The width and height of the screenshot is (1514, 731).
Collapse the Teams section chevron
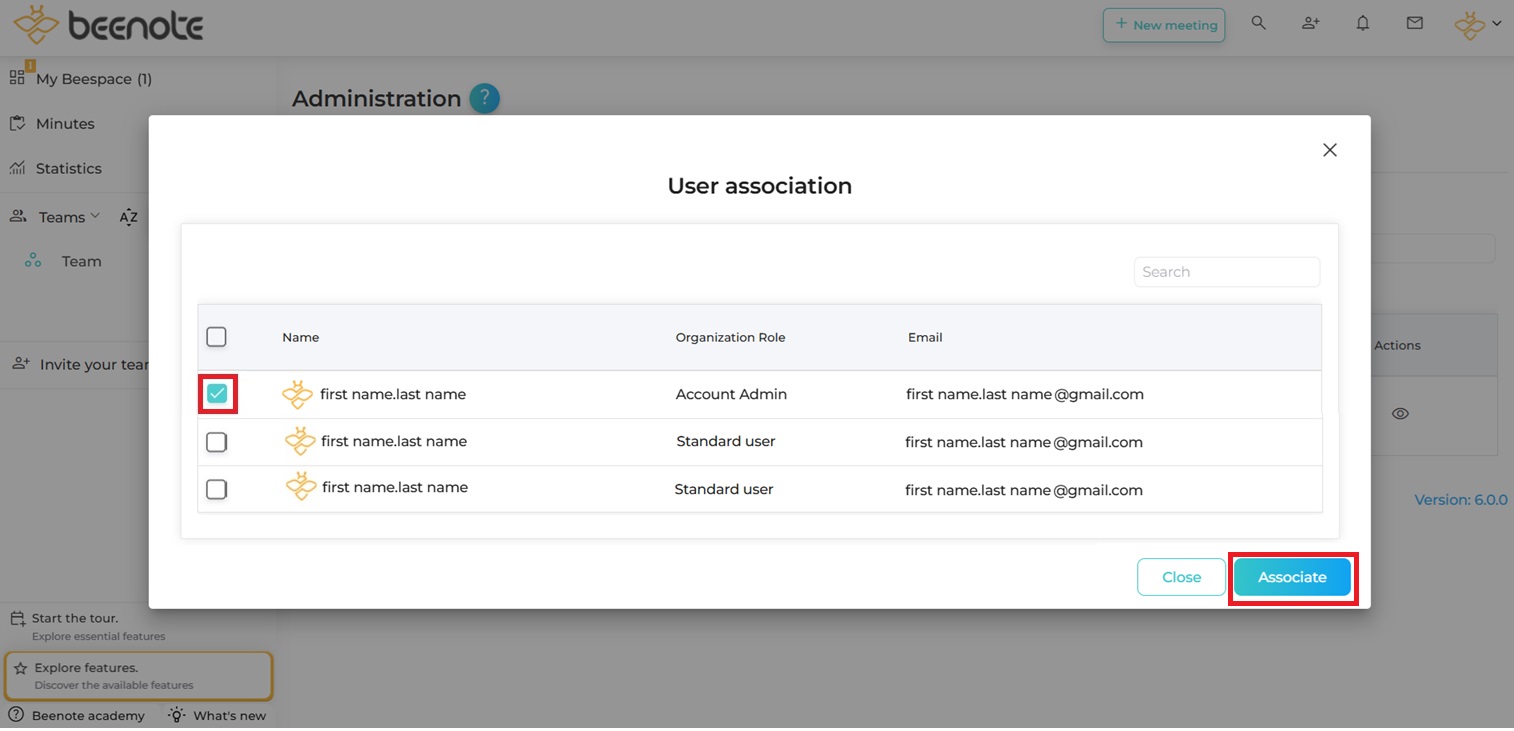[95, 216]
